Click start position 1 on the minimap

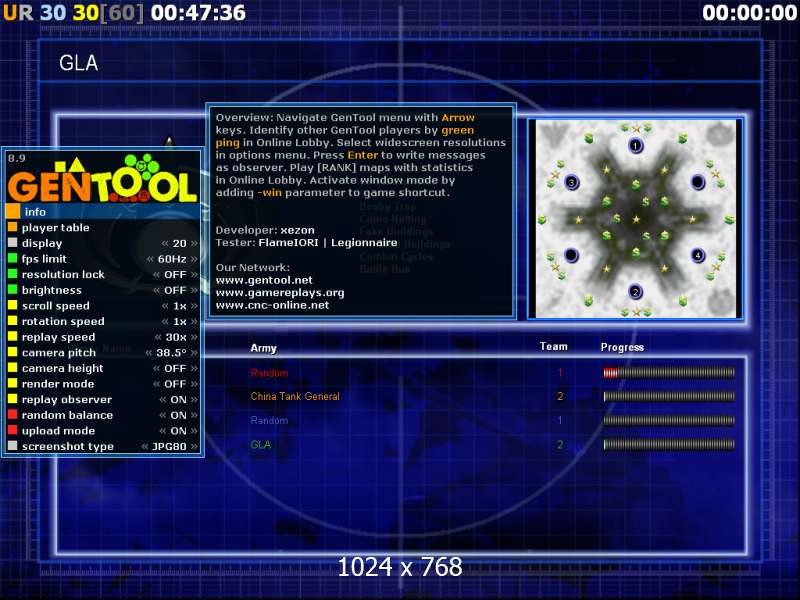635,146
